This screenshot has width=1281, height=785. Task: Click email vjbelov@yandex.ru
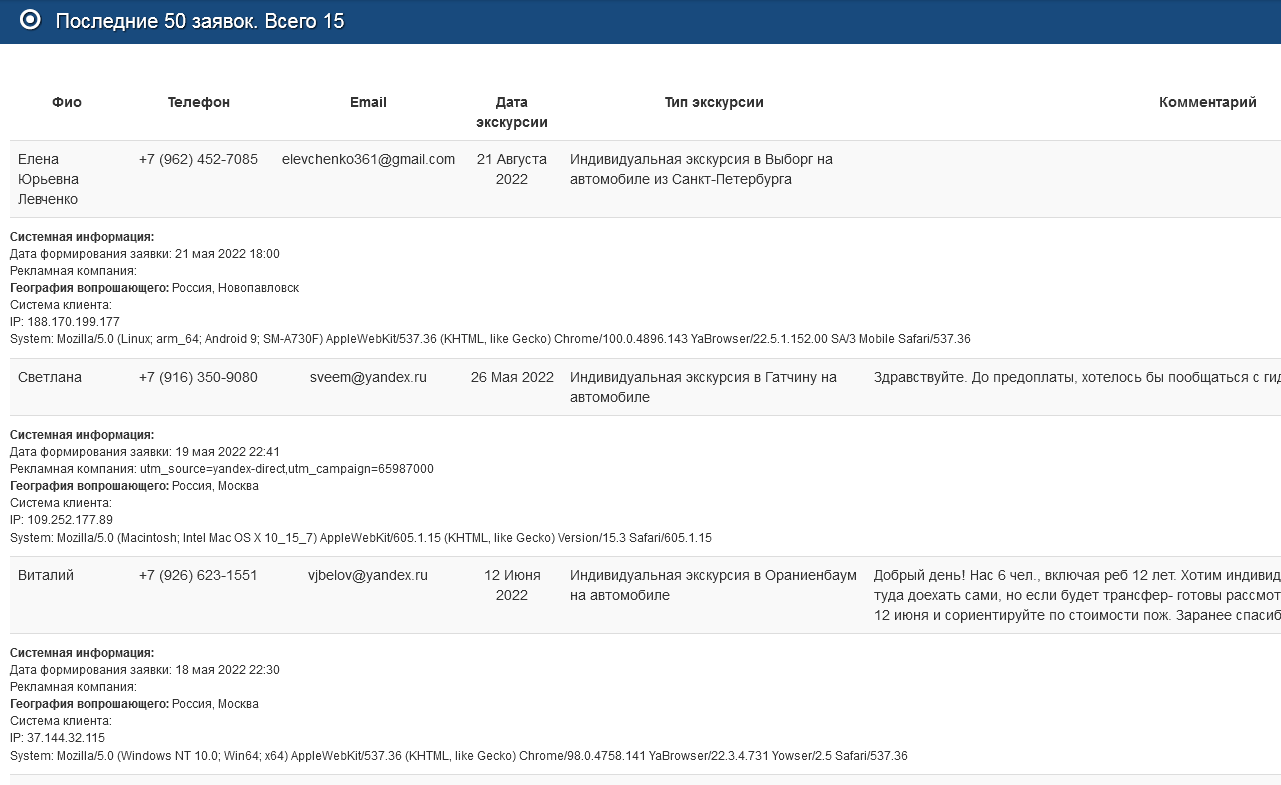[x=368, y=575]
